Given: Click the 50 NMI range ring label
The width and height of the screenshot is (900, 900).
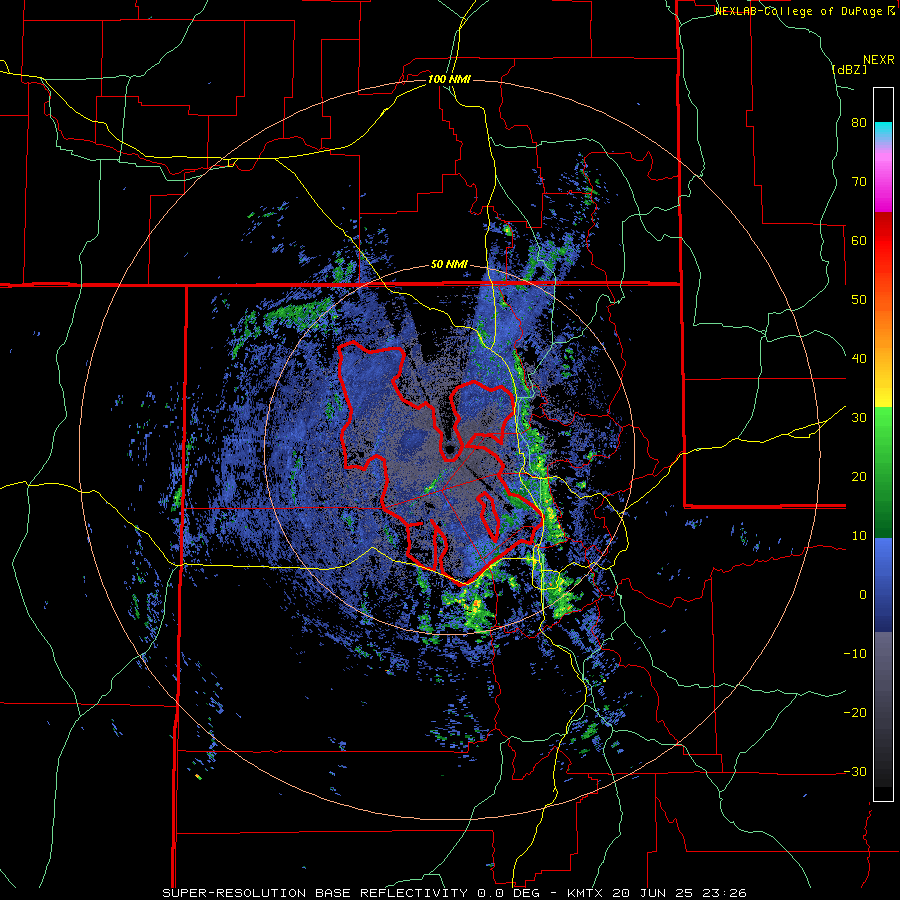Looking at the screenshot, I should pos(449,264).
